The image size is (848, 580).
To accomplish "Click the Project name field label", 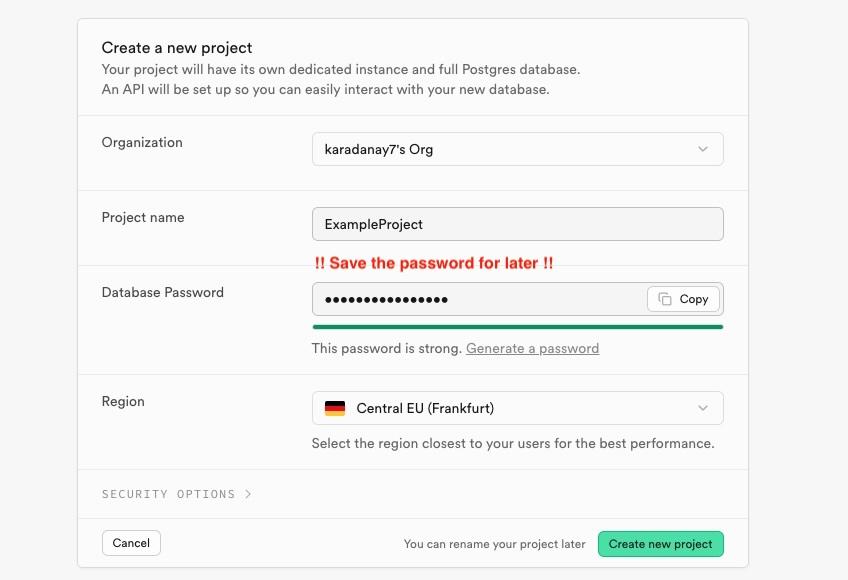I will point(143,217).
